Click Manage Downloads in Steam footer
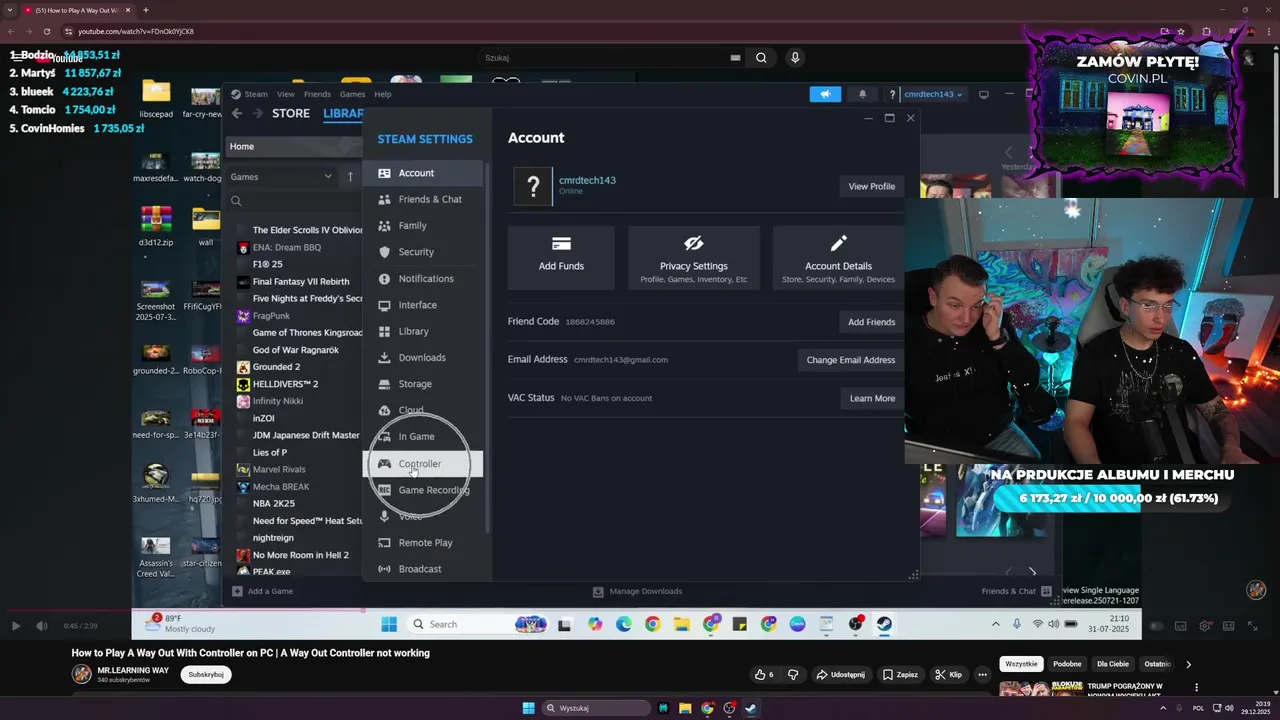 pyautogui.click(x=637, y=591)
